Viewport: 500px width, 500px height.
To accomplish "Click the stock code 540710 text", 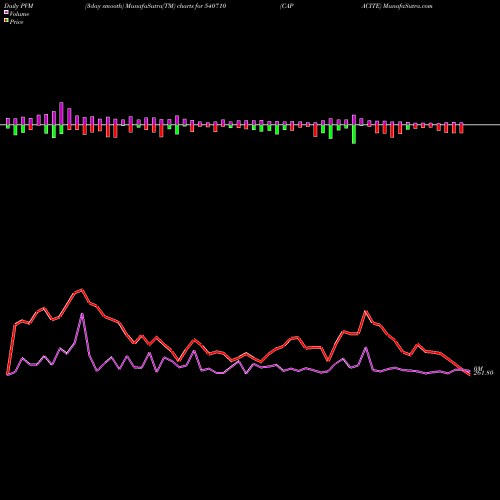I will pyautogui.click(x=215, y=6).
